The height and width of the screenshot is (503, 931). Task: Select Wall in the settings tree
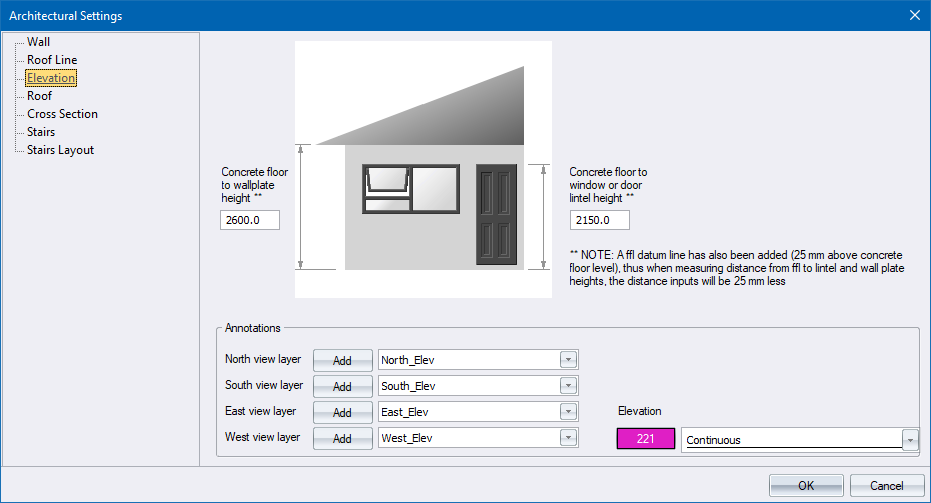[38, 42]
